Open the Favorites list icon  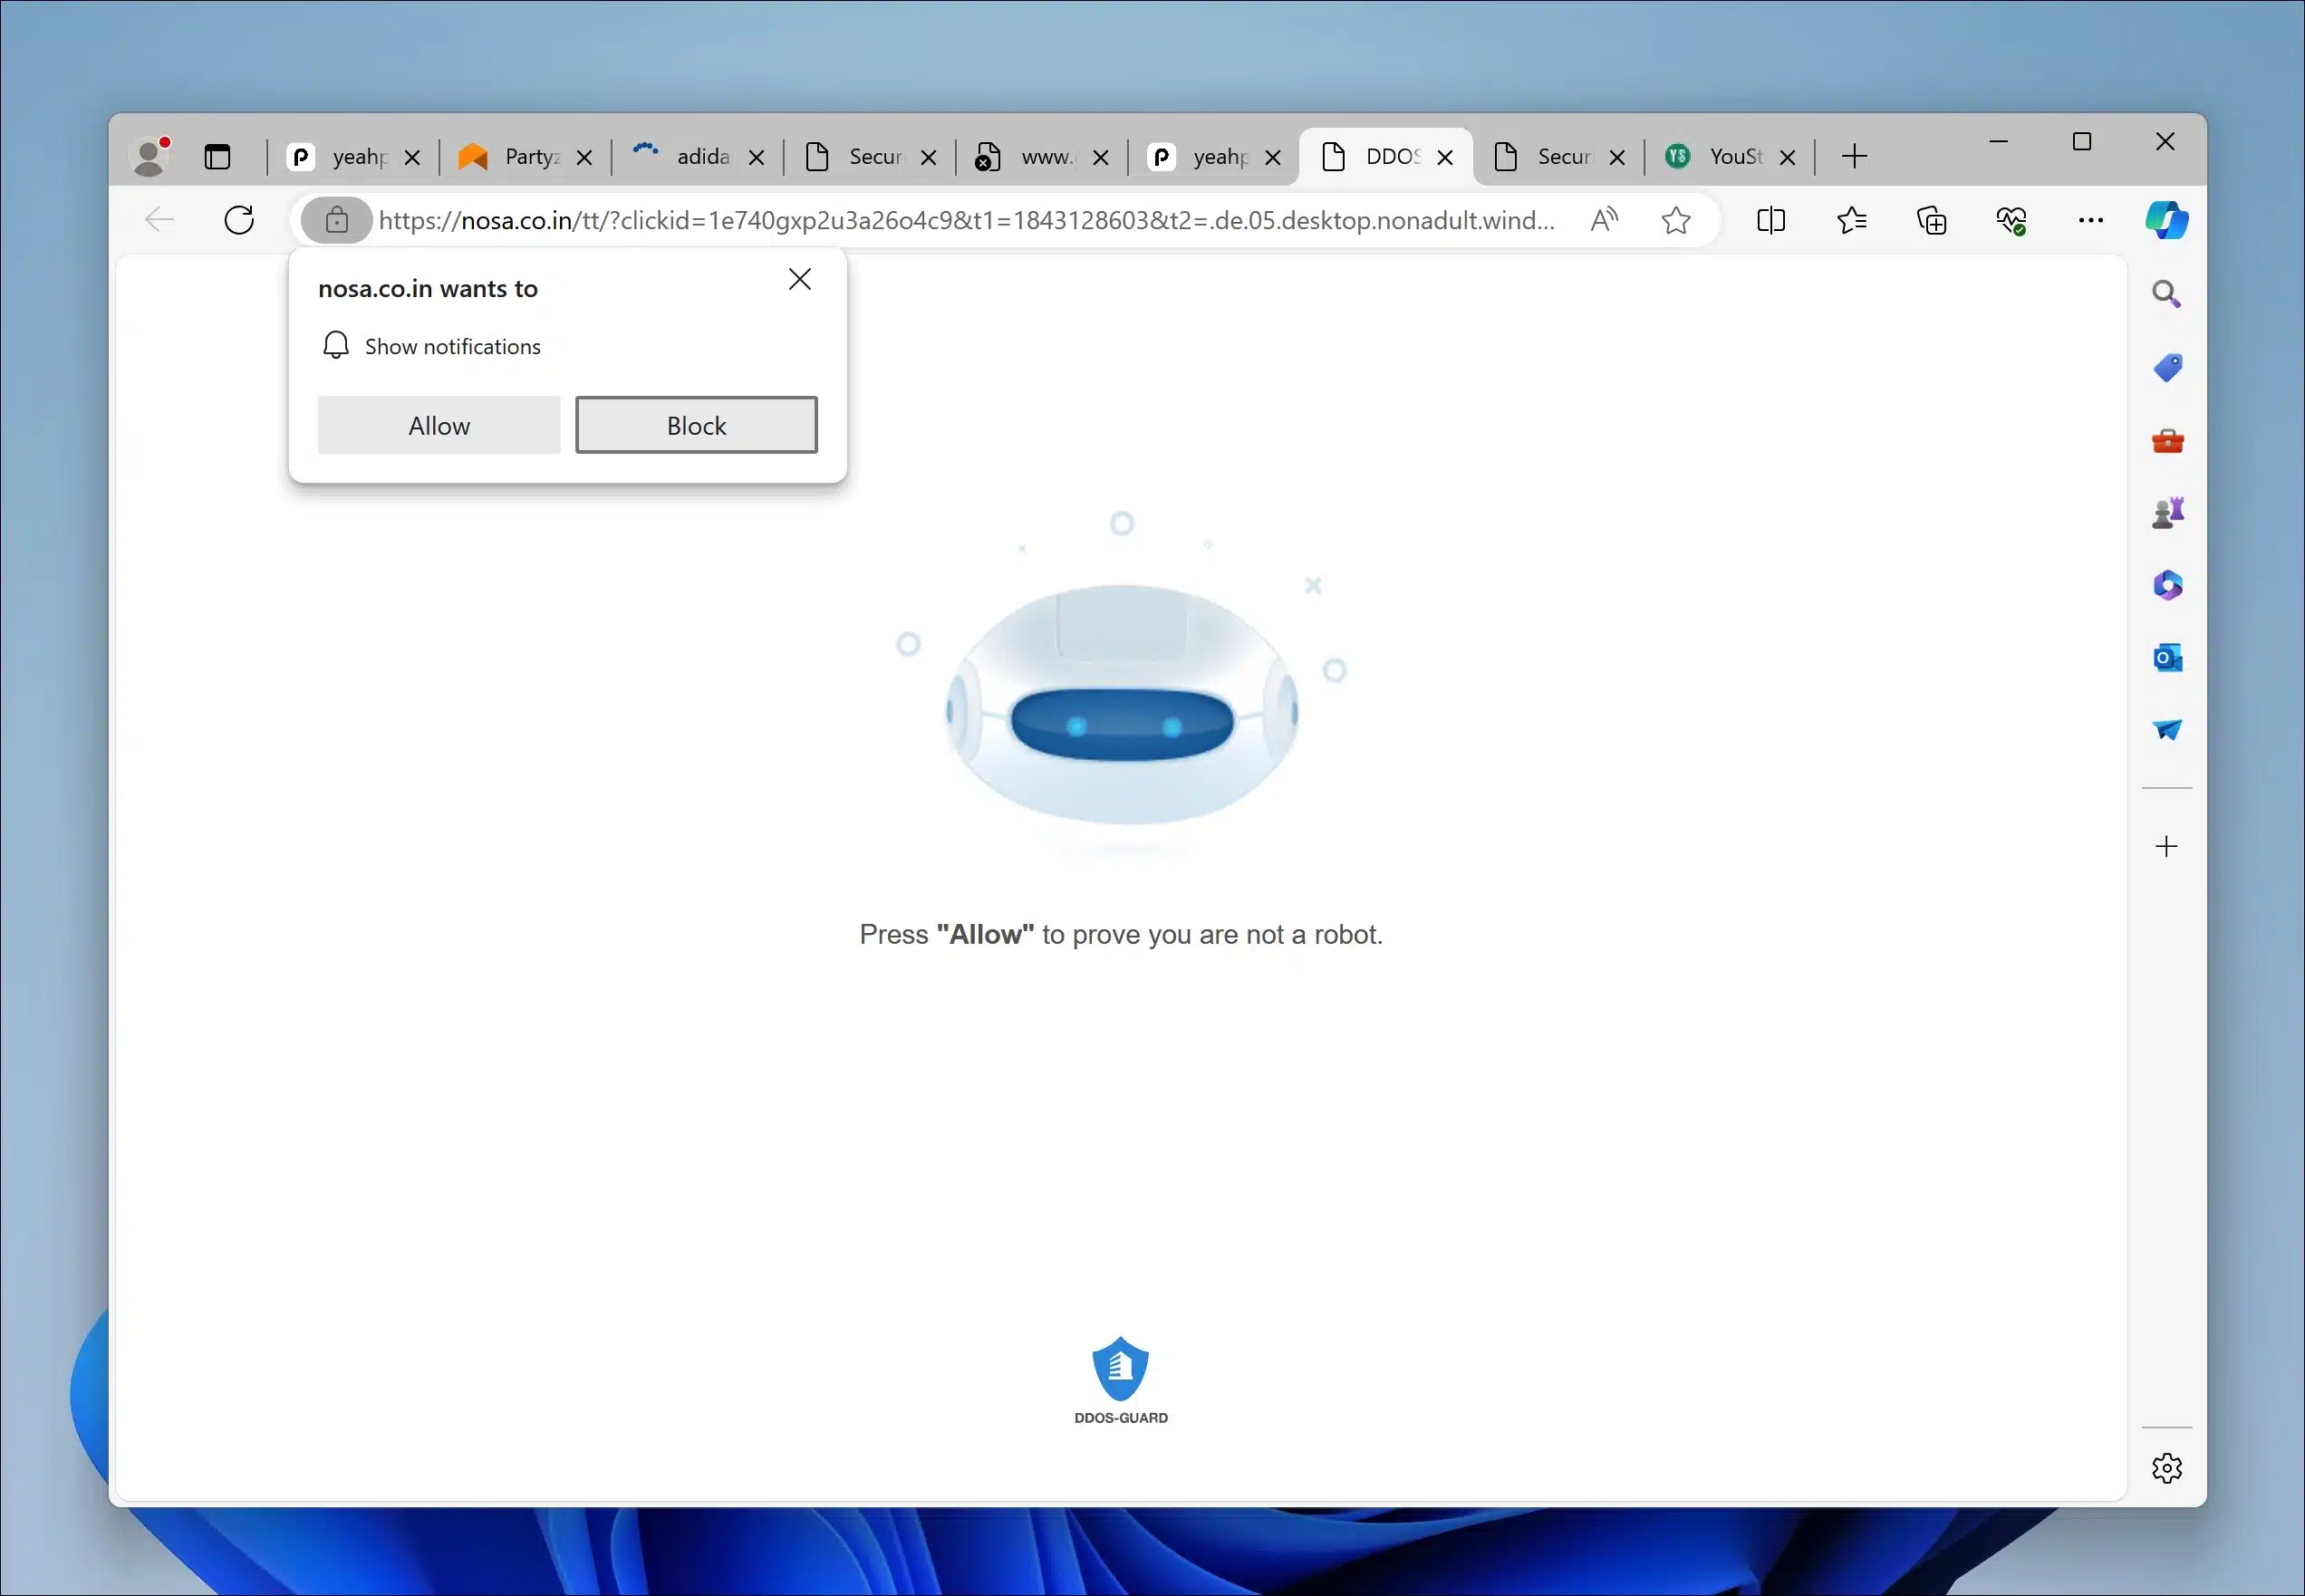(x=1851, y=220)
